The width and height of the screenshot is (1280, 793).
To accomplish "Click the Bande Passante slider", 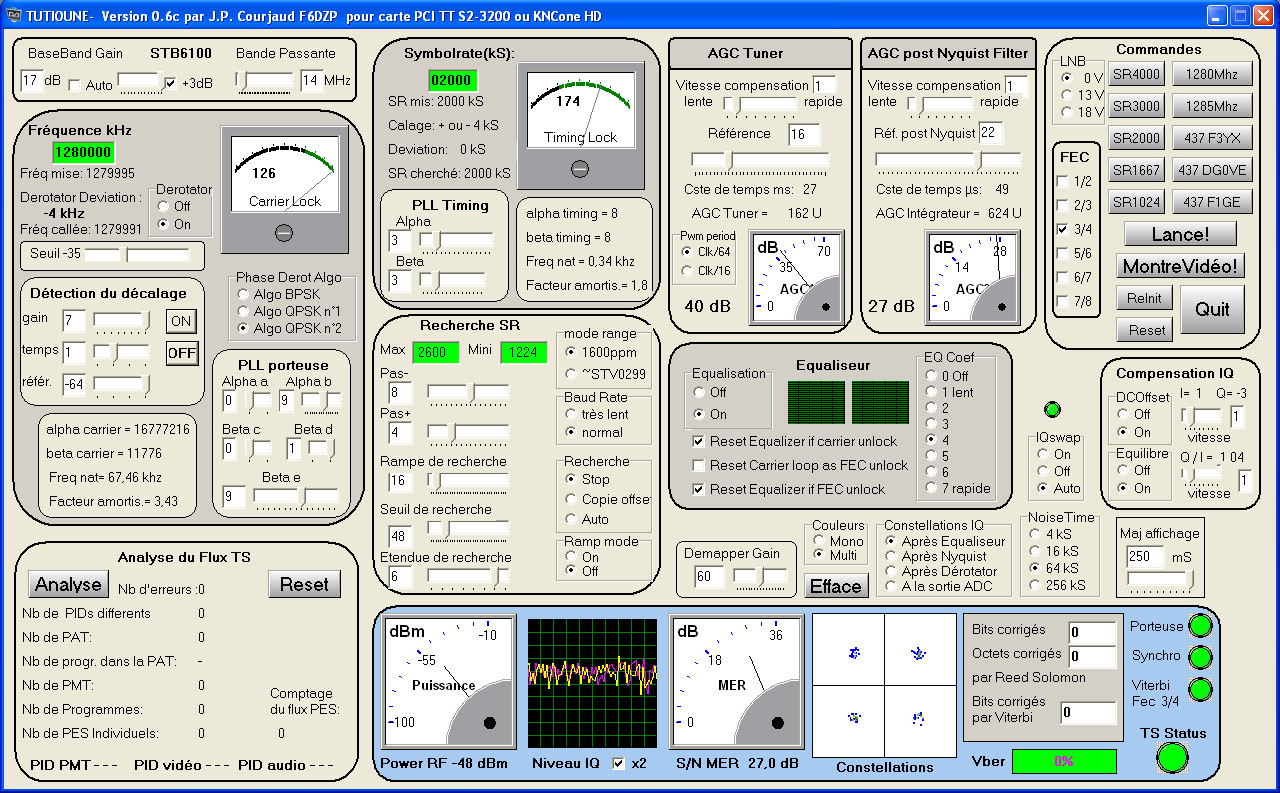I will point(264,80).
